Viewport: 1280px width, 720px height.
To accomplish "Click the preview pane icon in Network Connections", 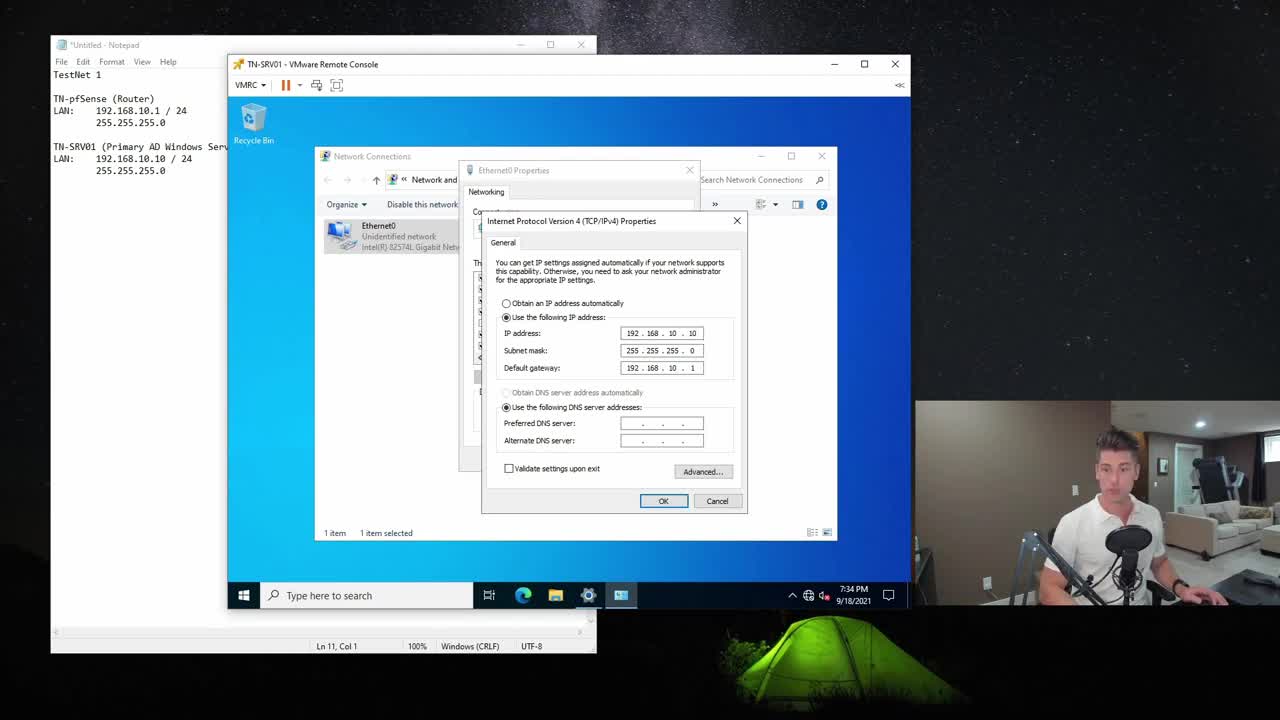I will point(797,204).
